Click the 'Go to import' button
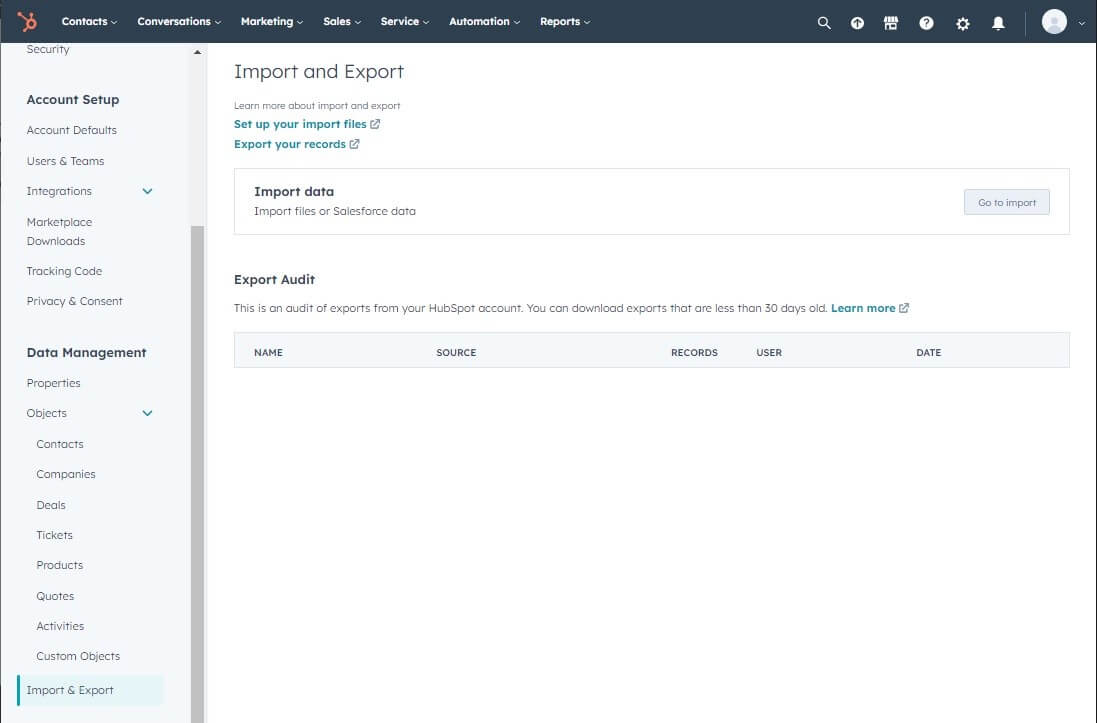Image resolution: width=1097 pixels, height=723 pixels. pyautogui.click(x=1006, y=202)
